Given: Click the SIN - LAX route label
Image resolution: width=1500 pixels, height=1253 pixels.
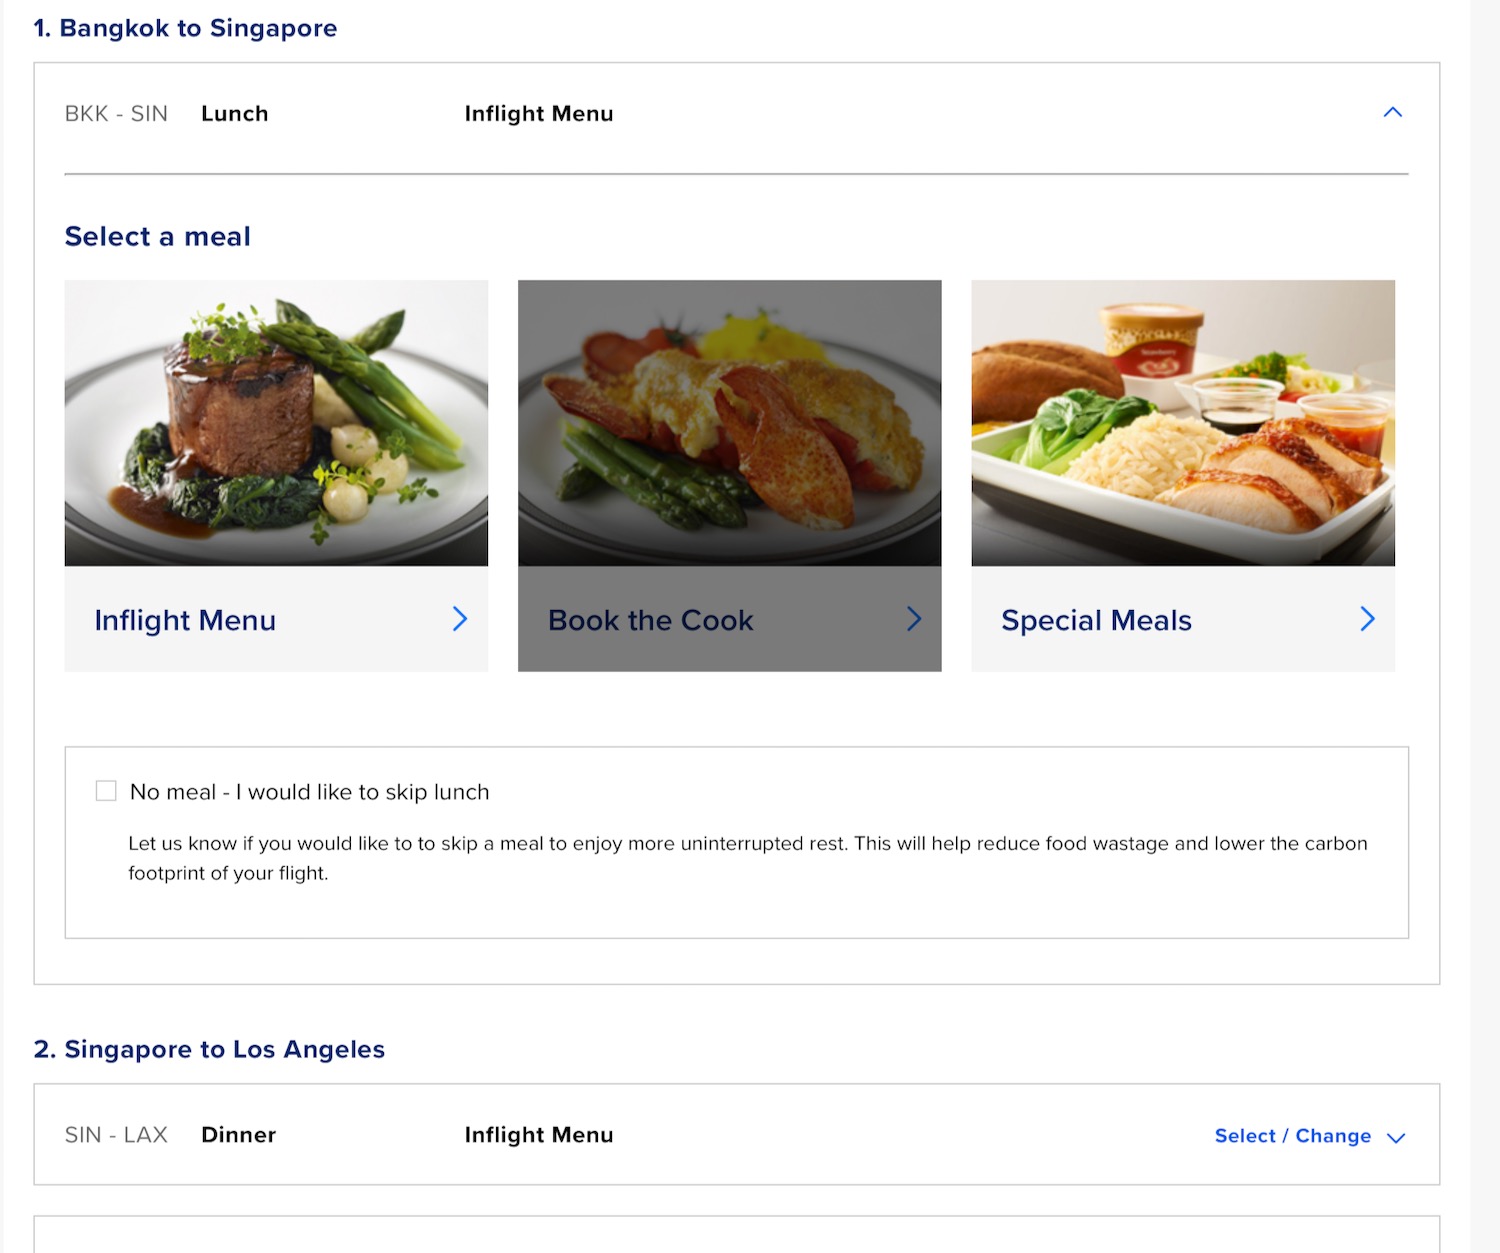Looking at the screenshot, I should [x=116, y=1135].
